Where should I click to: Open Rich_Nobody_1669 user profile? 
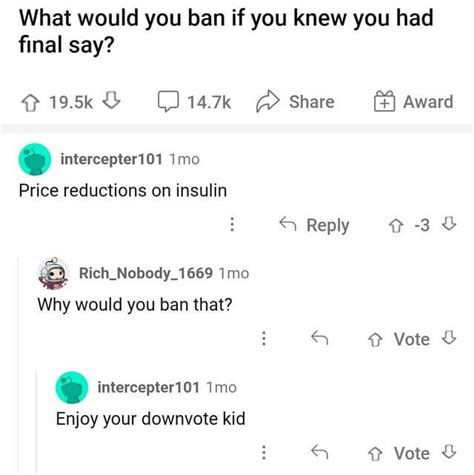tap(146, 273)
